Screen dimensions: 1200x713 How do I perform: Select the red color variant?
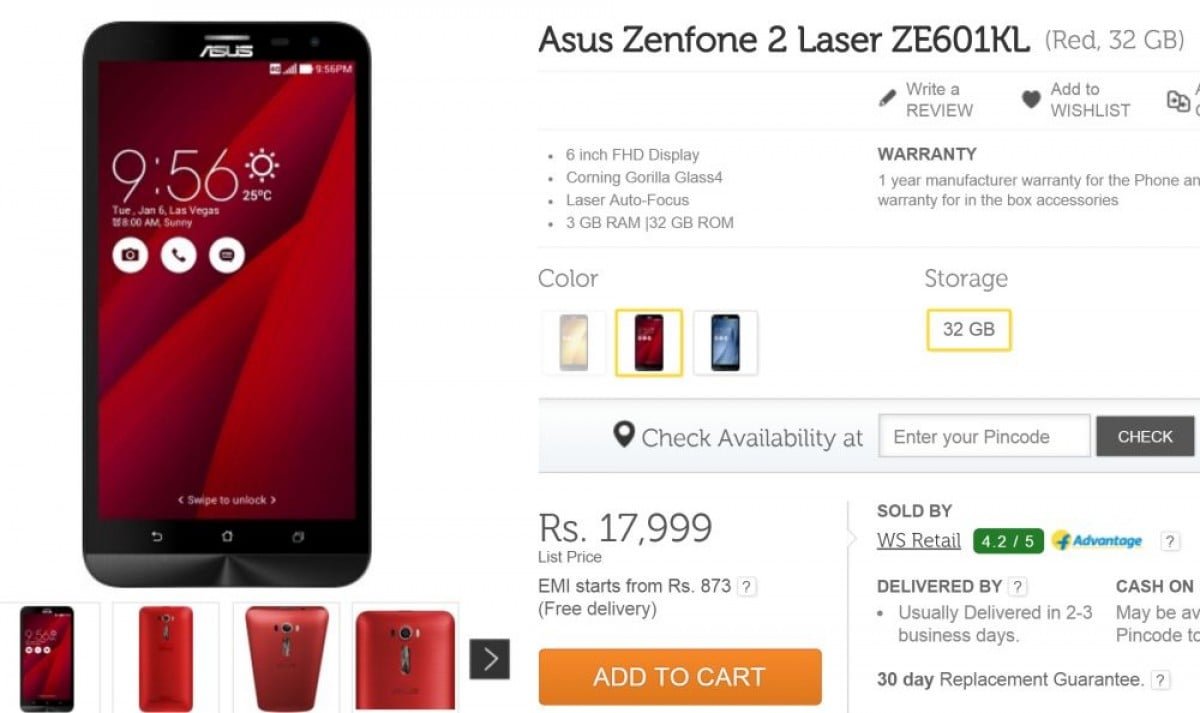[x=649, y=343]
